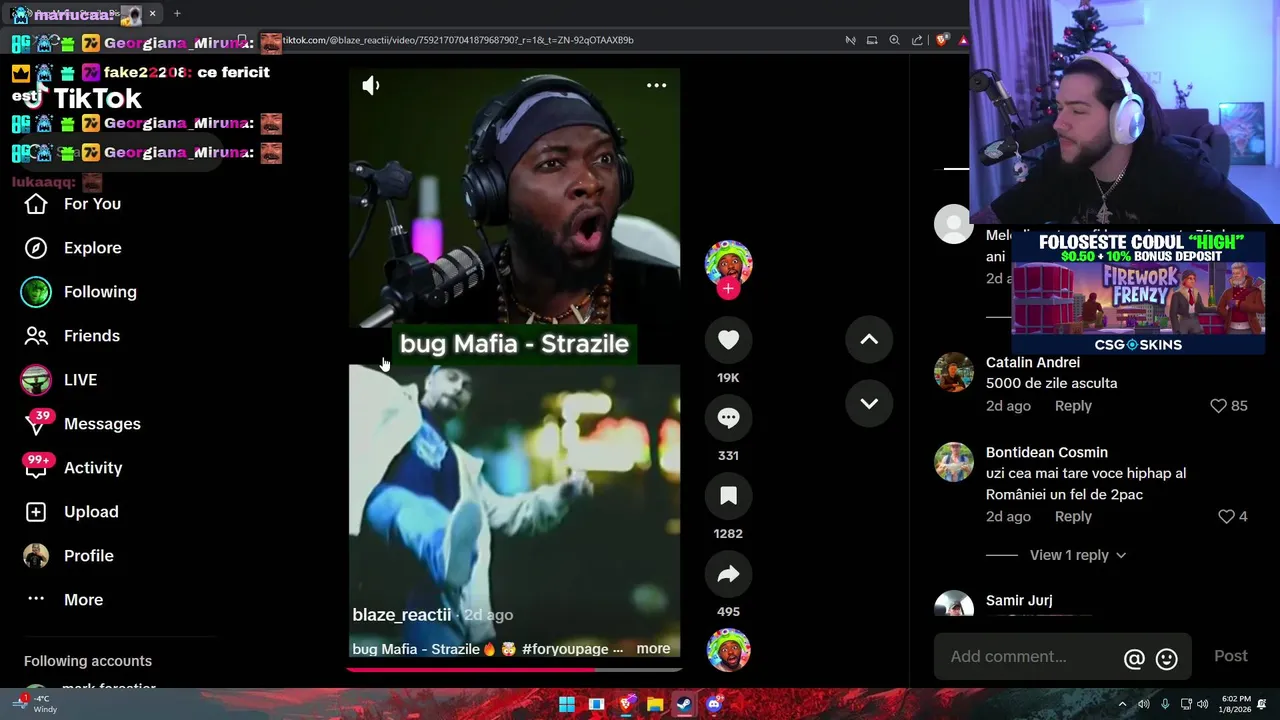Image resolution: width=1280 pixels, height=720 pixels.
Task: Open Brave browser from the taskbar
Action: point(626,705)
